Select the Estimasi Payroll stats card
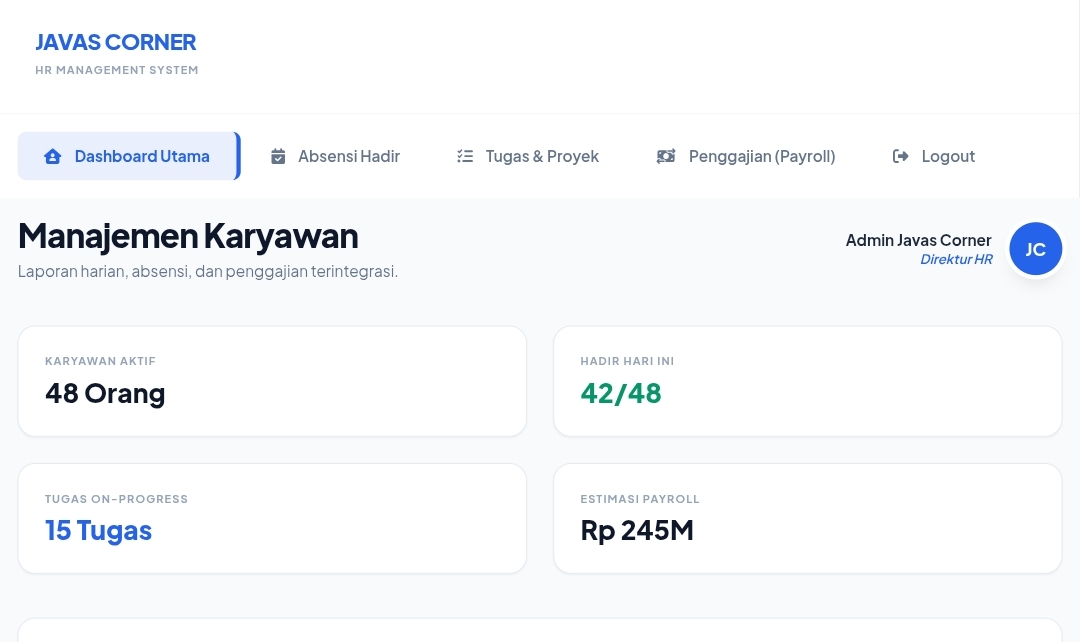The image size is (1080, 642). click(x=807, y=518)
